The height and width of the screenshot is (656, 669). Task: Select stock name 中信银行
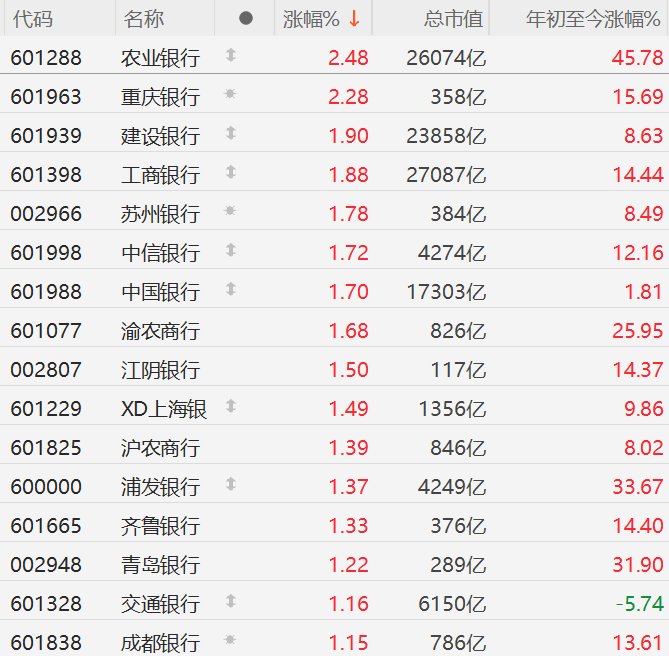pos(160,253)
